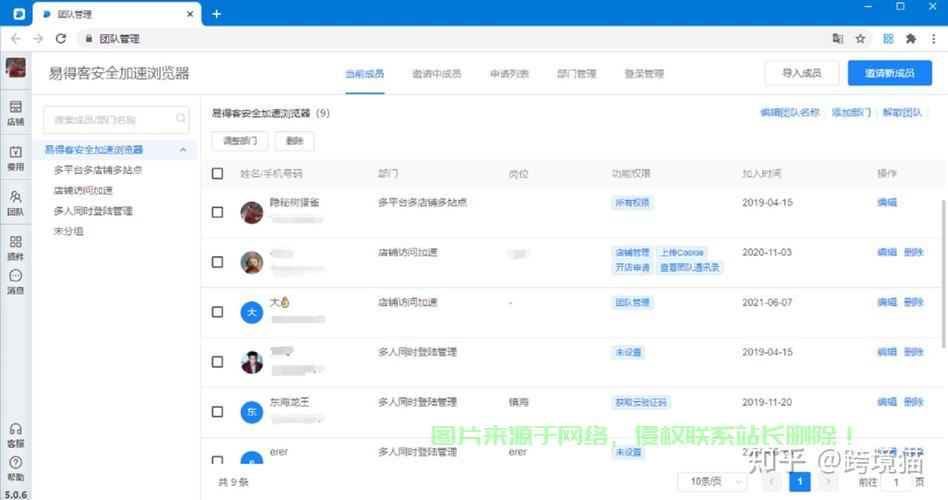Click the blue 东 avatar of 东海龙王
This screenshot has width=948, height=500.
point(252,412)
